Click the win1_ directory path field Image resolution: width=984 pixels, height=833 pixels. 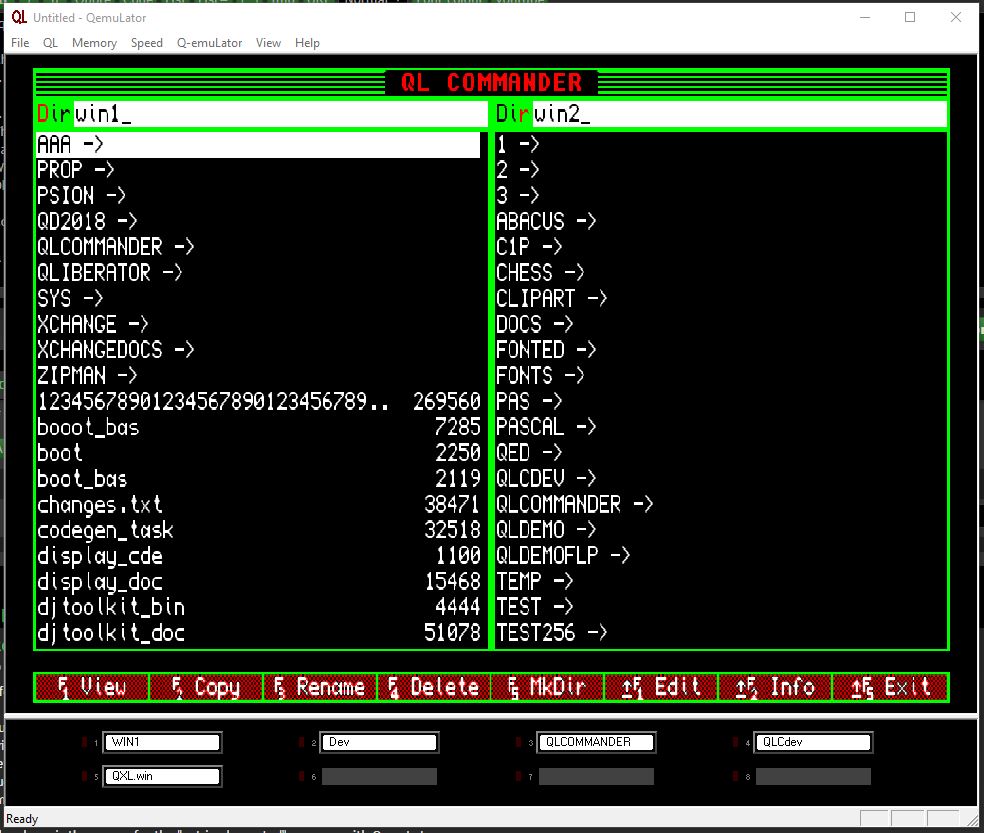click(280, 114)
